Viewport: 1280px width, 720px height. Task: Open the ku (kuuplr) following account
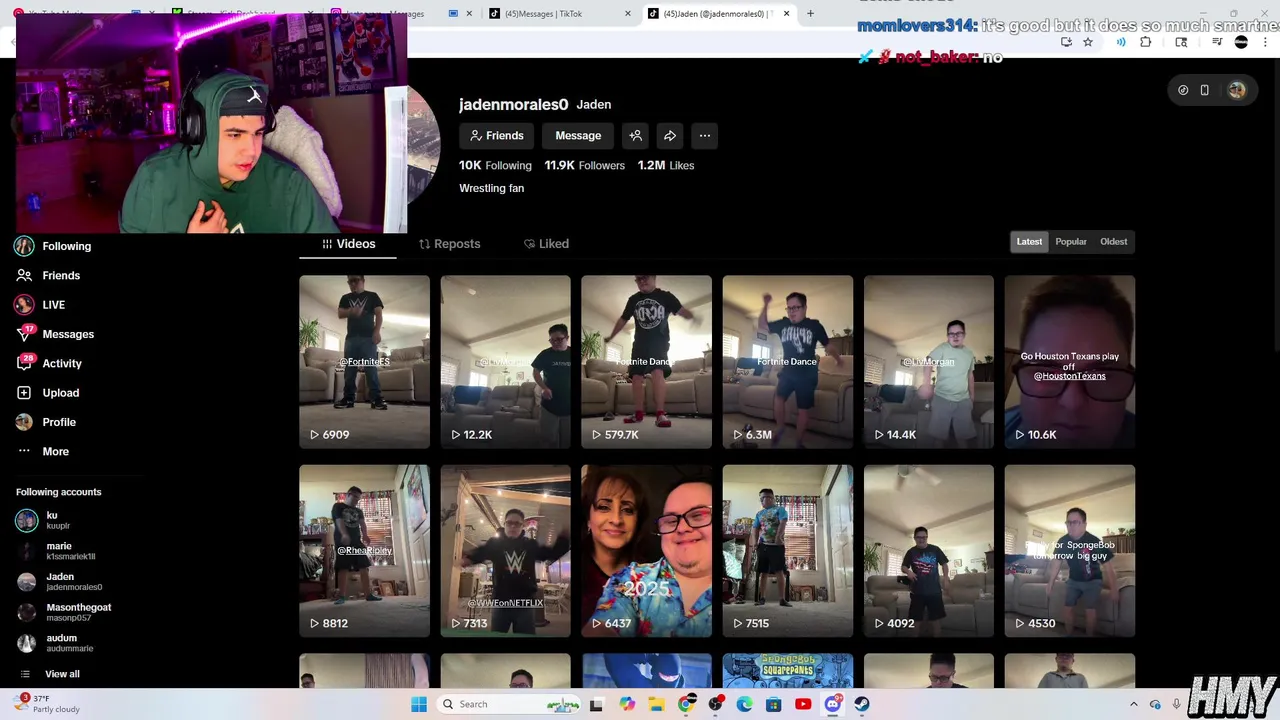pos(44,520)
